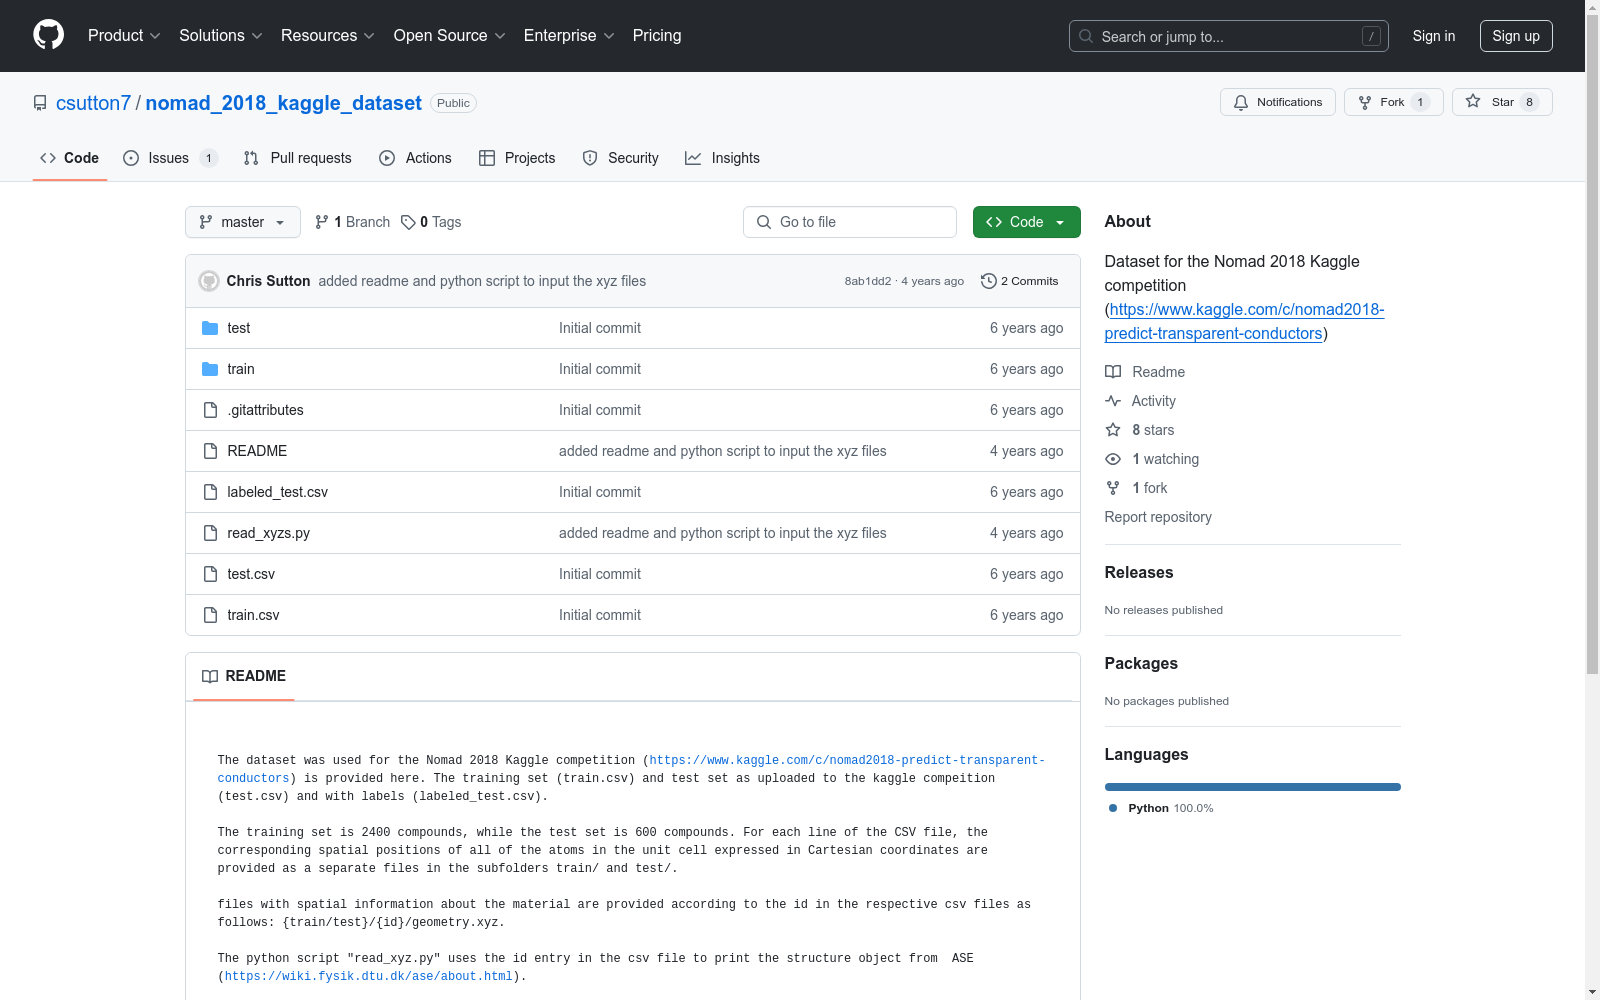The image size is (1600, 1000).
Task: Click the star icon beside 8 stars
Action: pyautogui.click(x=1113, y=430)
